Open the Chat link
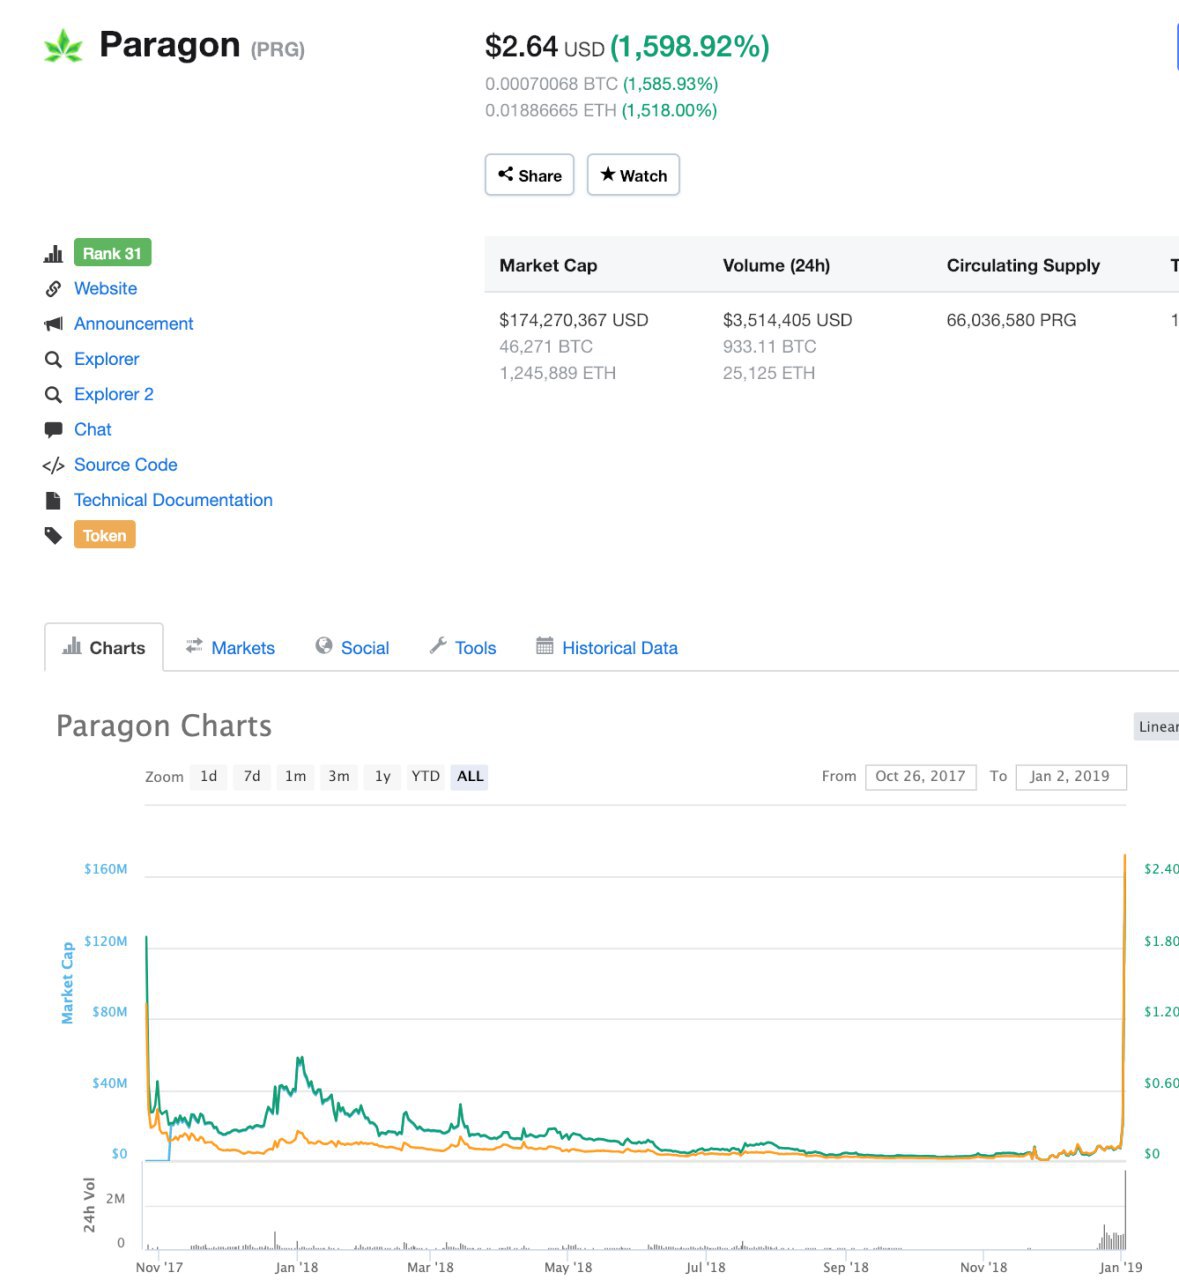The width and height of the screenshot is (1179, 1280). tap(92, 430)
